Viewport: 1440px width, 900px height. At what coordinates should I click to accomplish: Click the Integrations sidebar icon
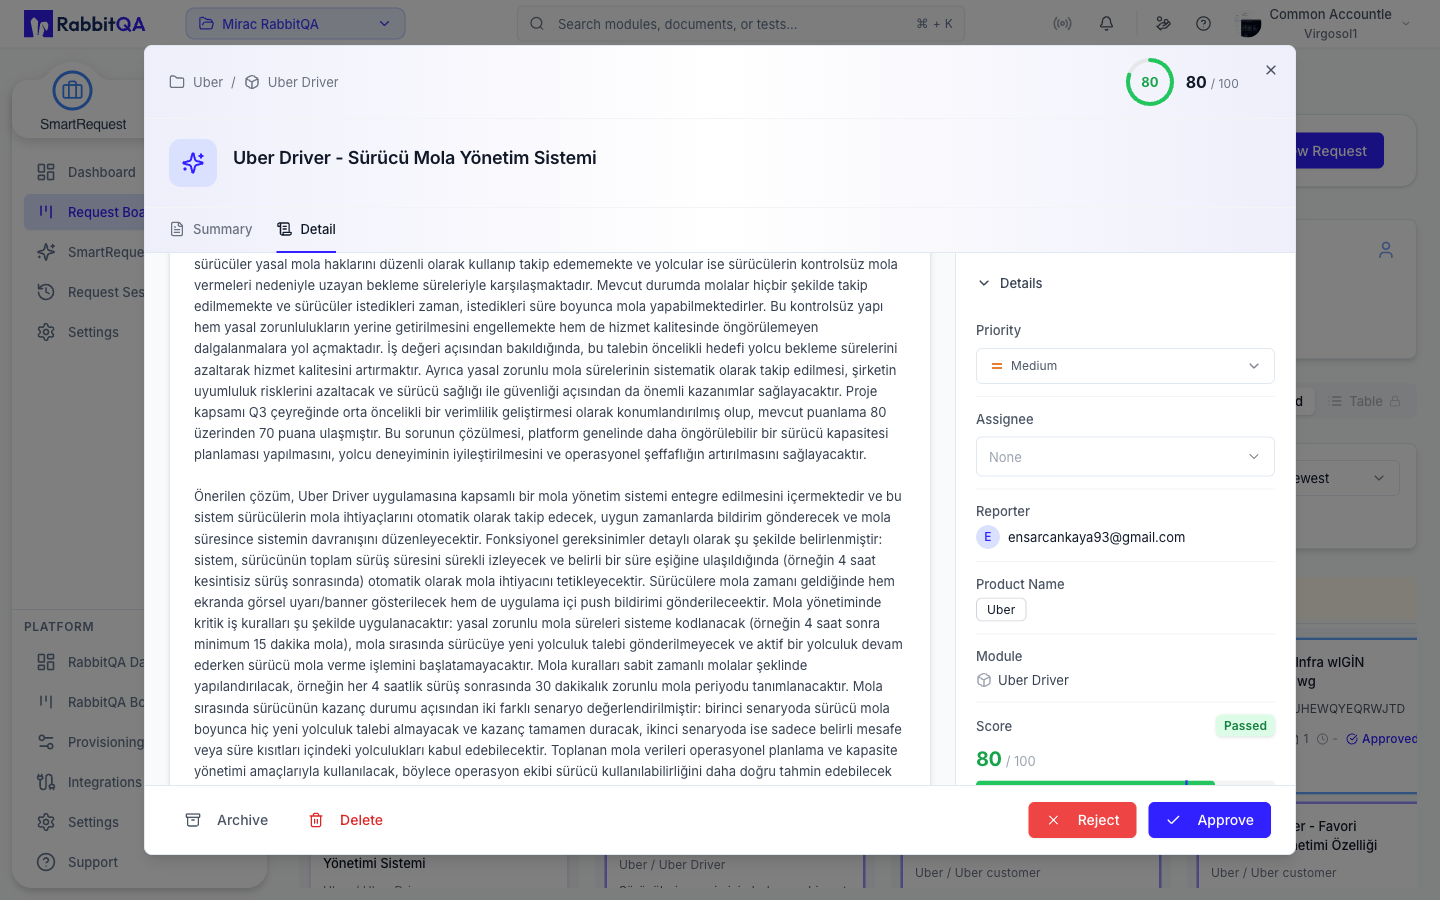coord(46,782)
